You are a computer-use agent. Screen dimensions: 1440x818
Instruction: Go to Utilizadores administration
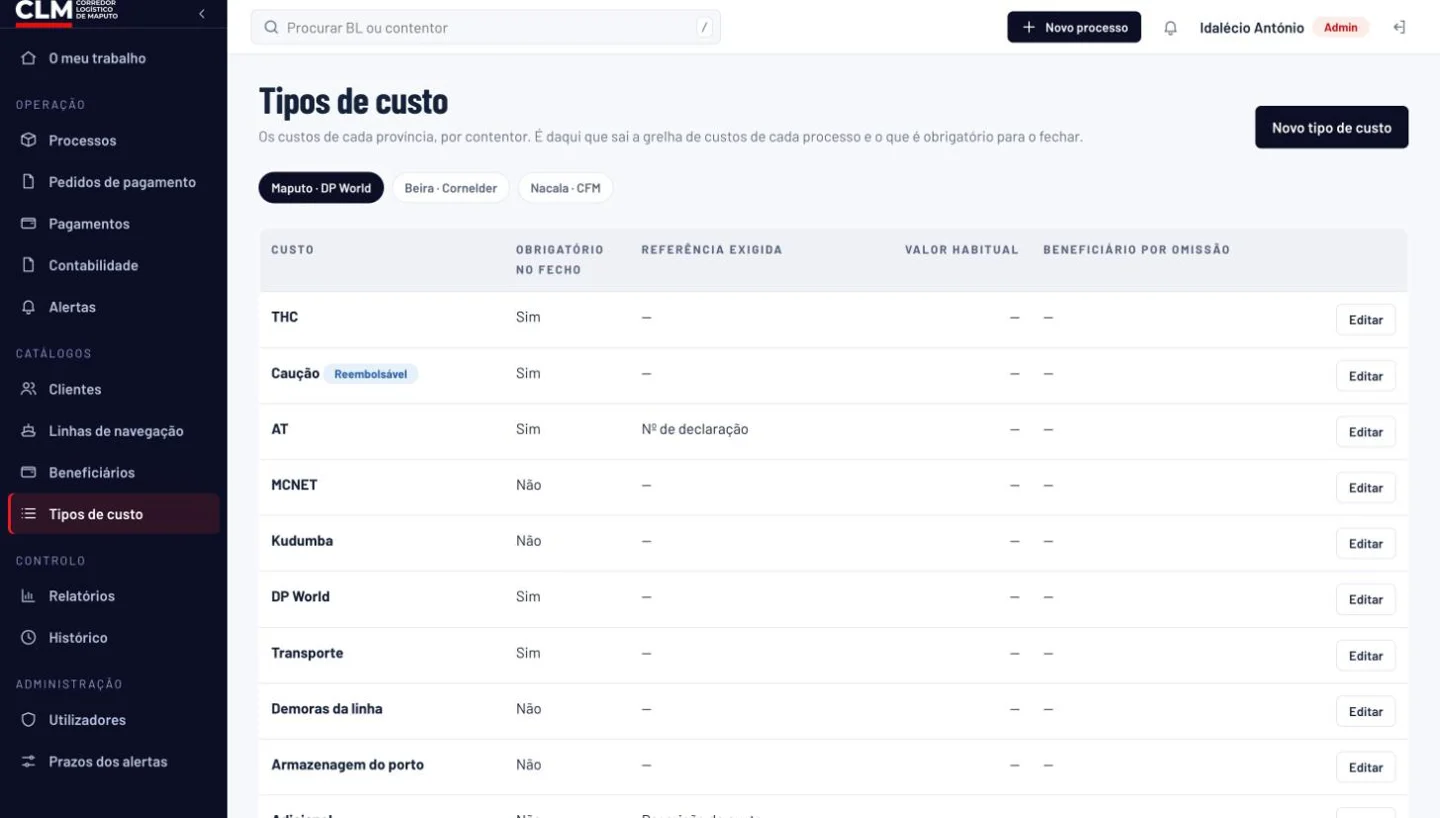(x=113, y=720)
